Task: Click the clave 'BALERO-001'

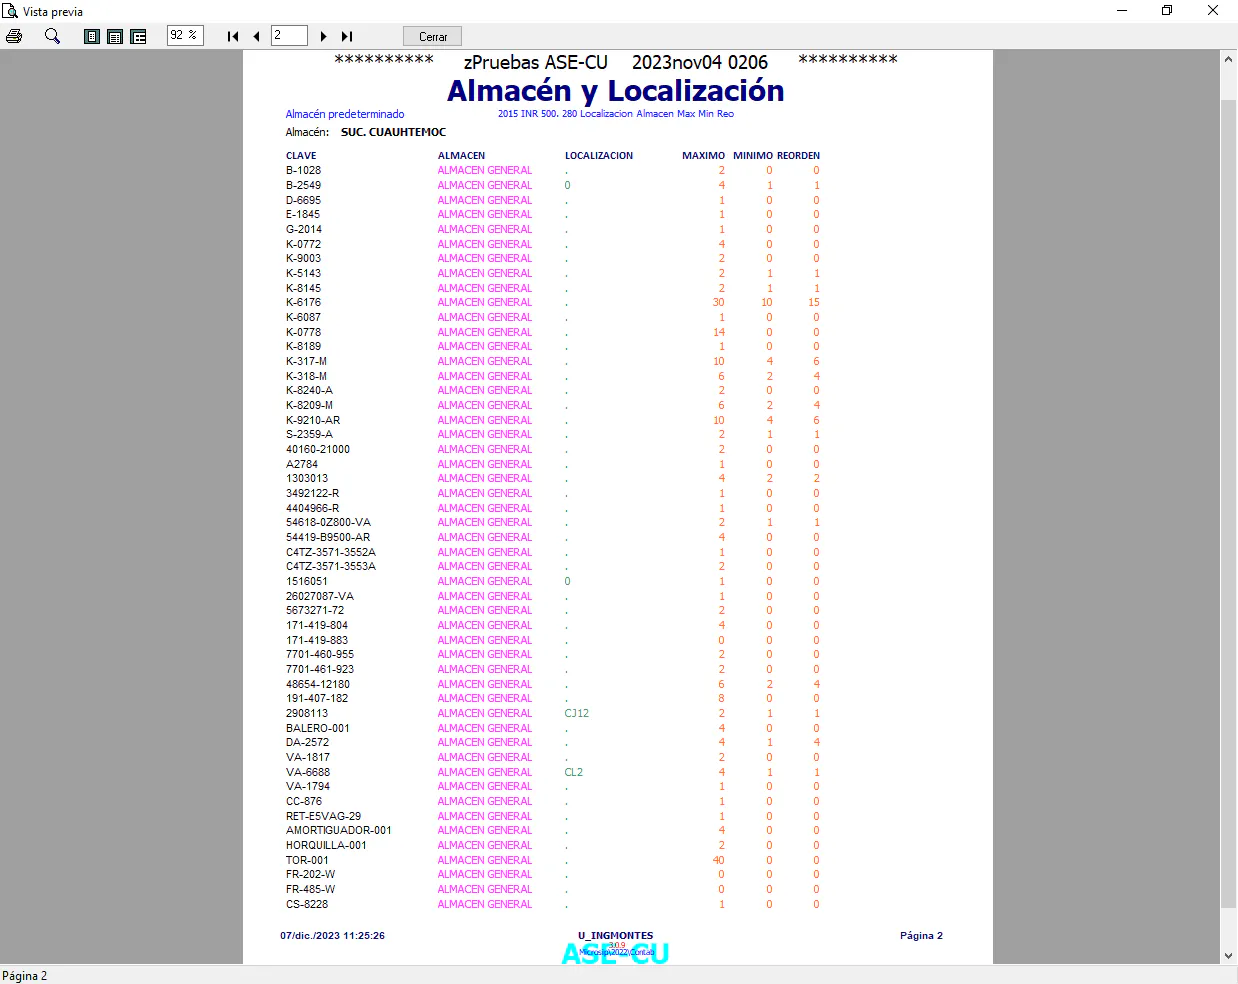Action: tap(318, 728)
